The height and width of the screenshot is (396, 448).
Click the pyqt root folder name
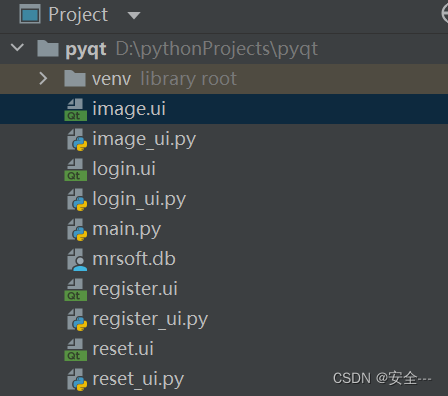point(86,50)
